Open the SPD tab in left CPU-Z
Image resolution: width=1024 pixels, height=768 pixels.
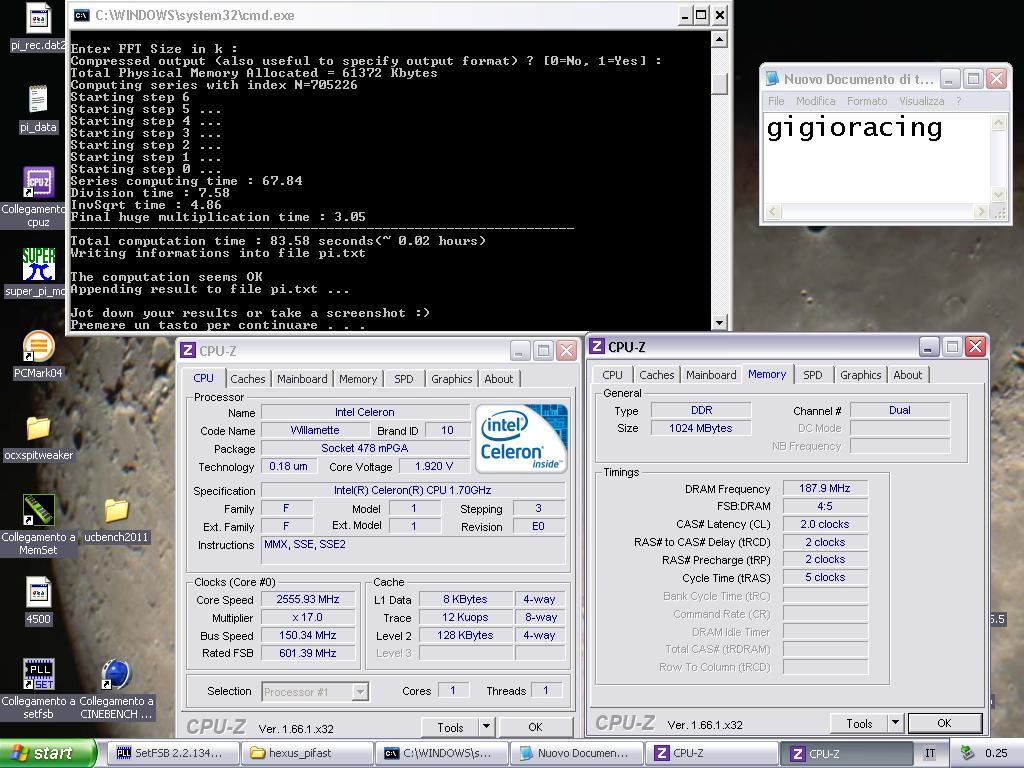[404, 379]
